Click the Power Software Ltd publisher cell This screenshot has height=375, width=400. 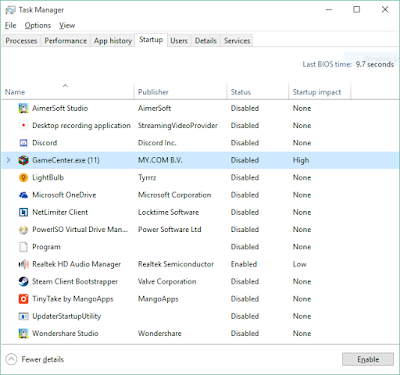tap(170, 230)
